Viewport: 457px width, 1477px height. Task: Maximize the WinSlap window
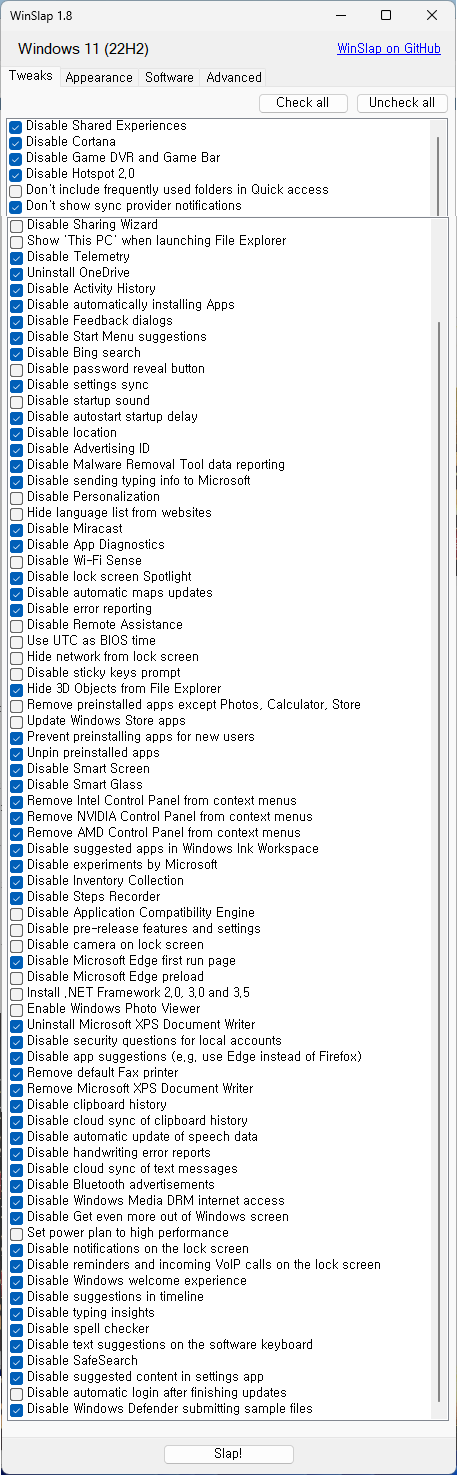(387, 16)
